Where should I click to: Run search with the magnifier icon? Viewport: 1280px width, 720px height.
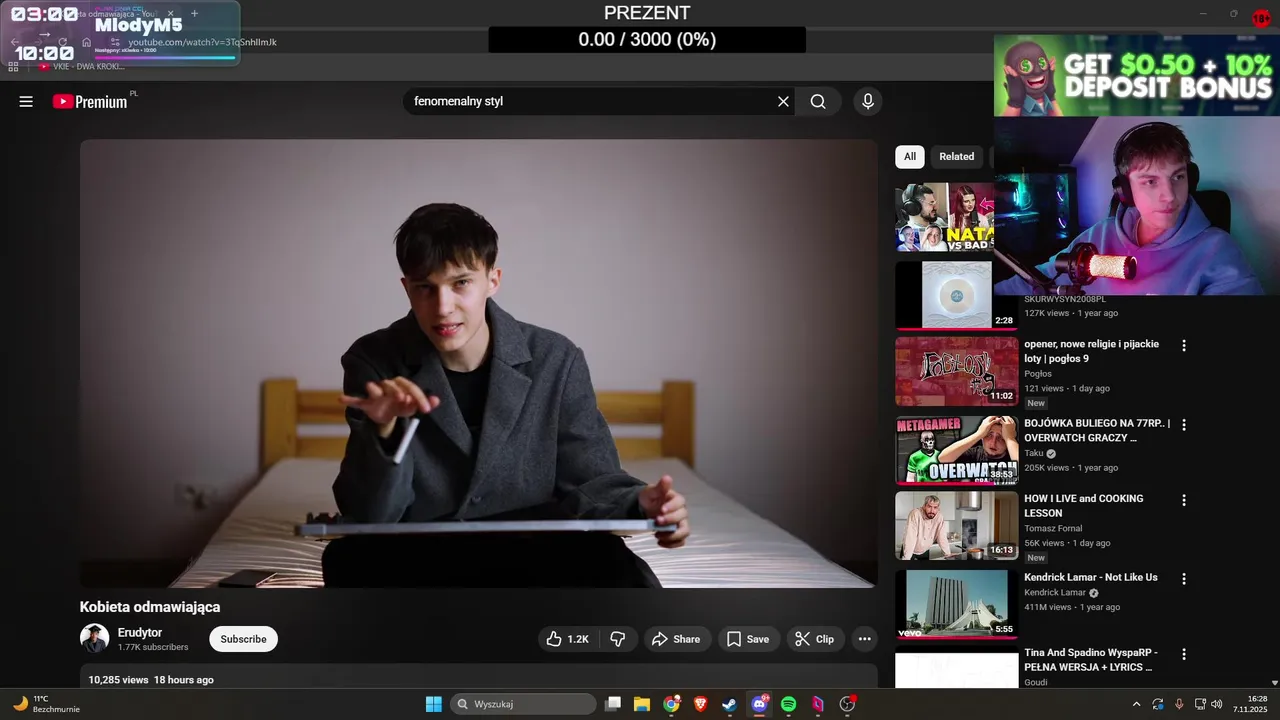818,101
